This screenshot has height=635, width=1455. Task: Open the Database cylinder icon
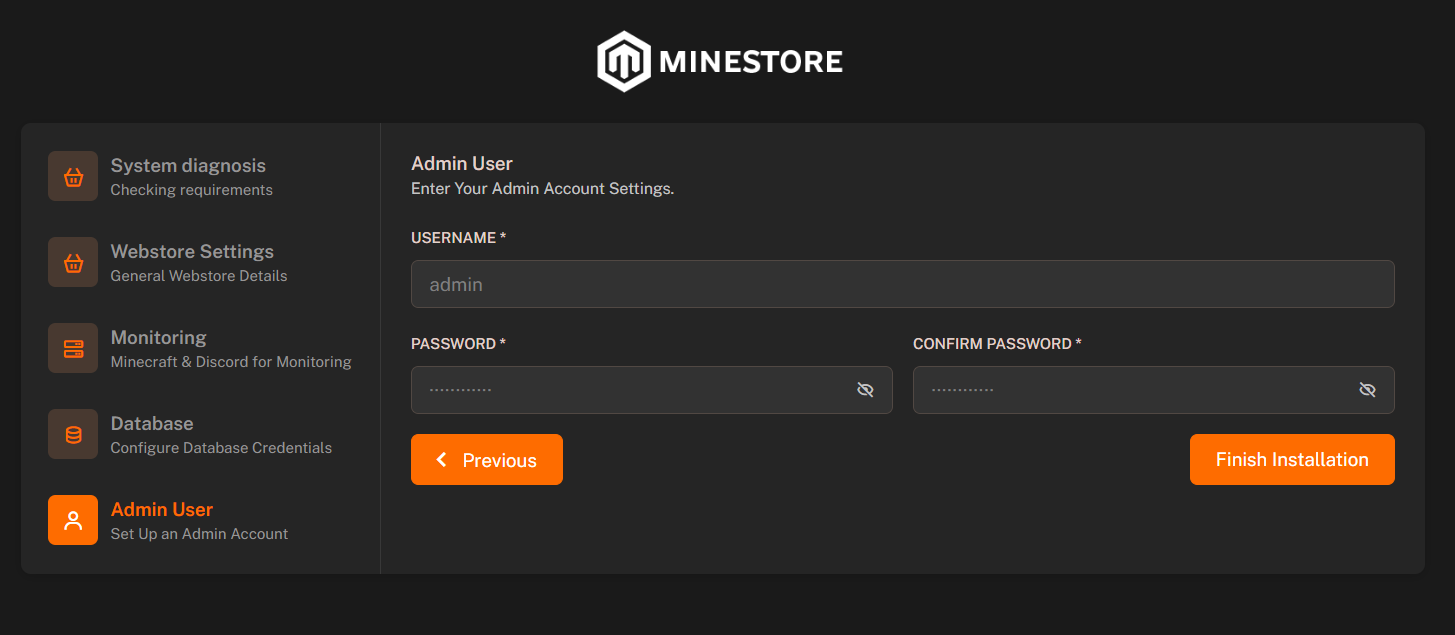72,434
